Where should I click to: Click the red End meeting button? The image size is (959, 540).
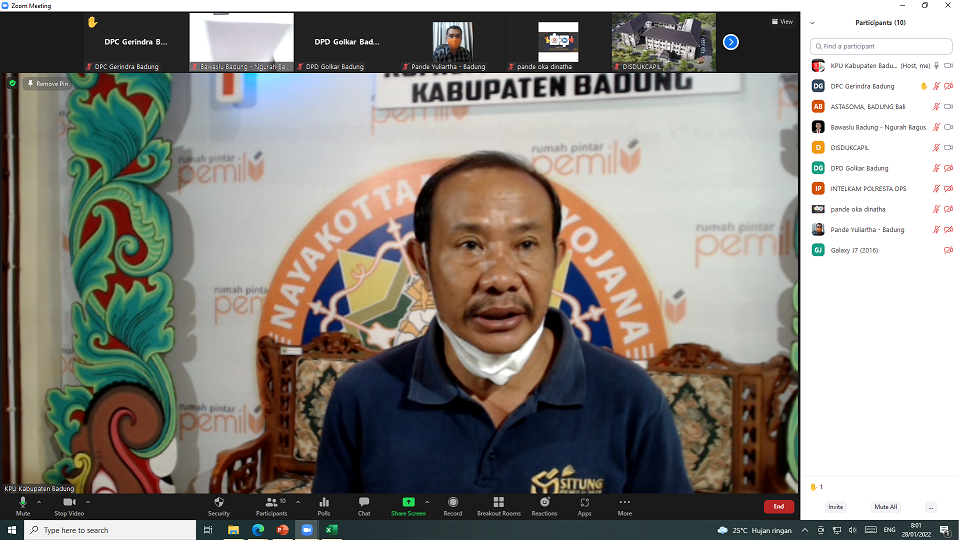778,507
